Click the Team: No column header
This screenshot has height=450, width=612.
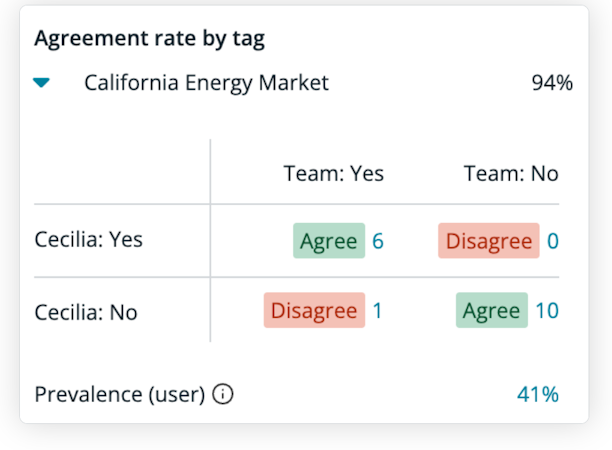(x=511, y=173)
